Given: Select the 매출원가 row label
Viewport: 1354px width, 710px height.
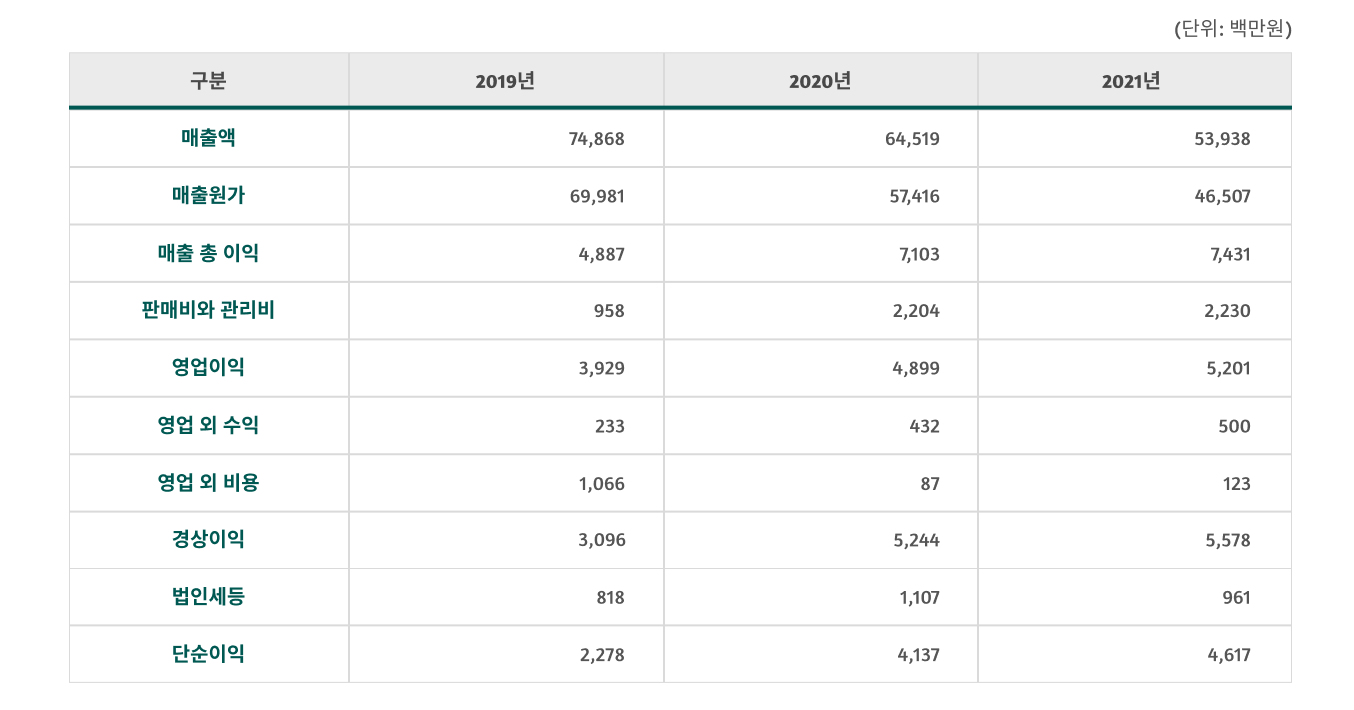Looking at the screenshot, I should 208,196.
